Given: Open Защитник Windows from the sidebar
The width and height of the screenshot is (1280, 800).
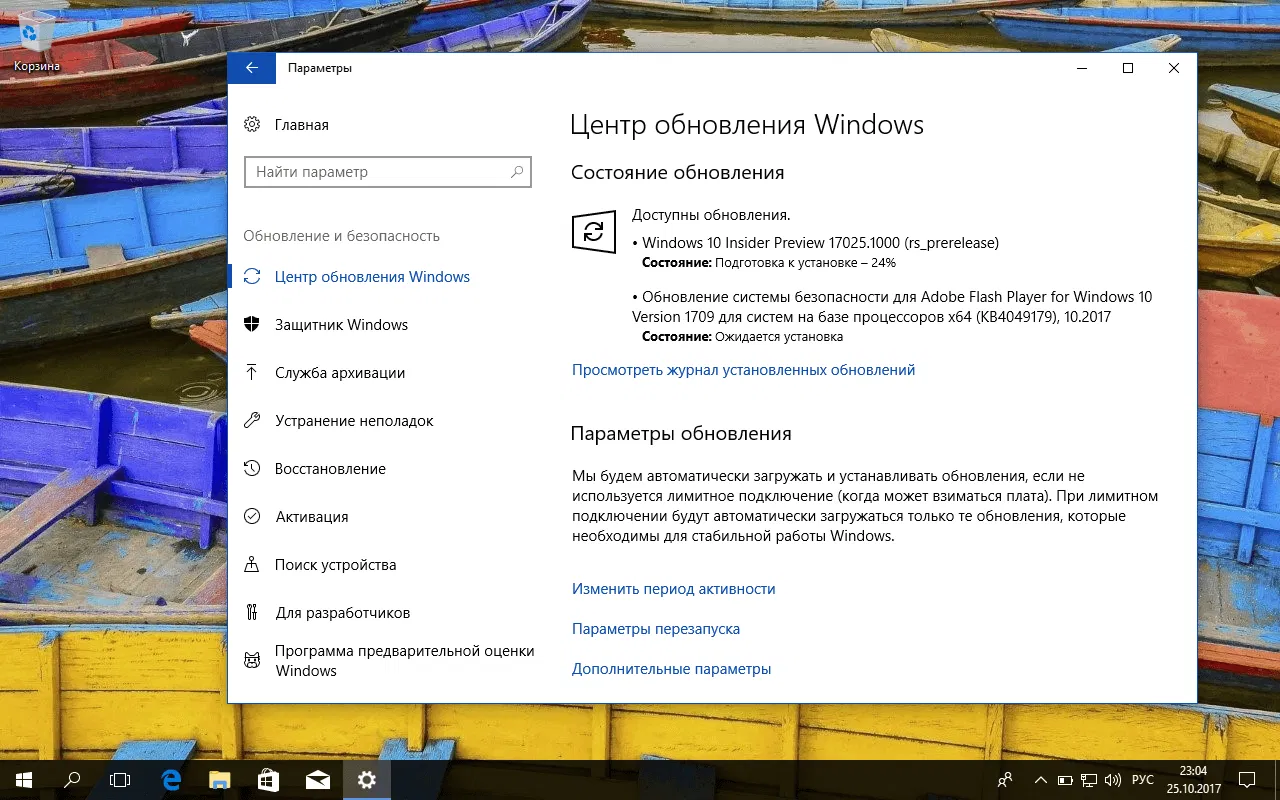Looking at the screenshot, I should 341,324.
